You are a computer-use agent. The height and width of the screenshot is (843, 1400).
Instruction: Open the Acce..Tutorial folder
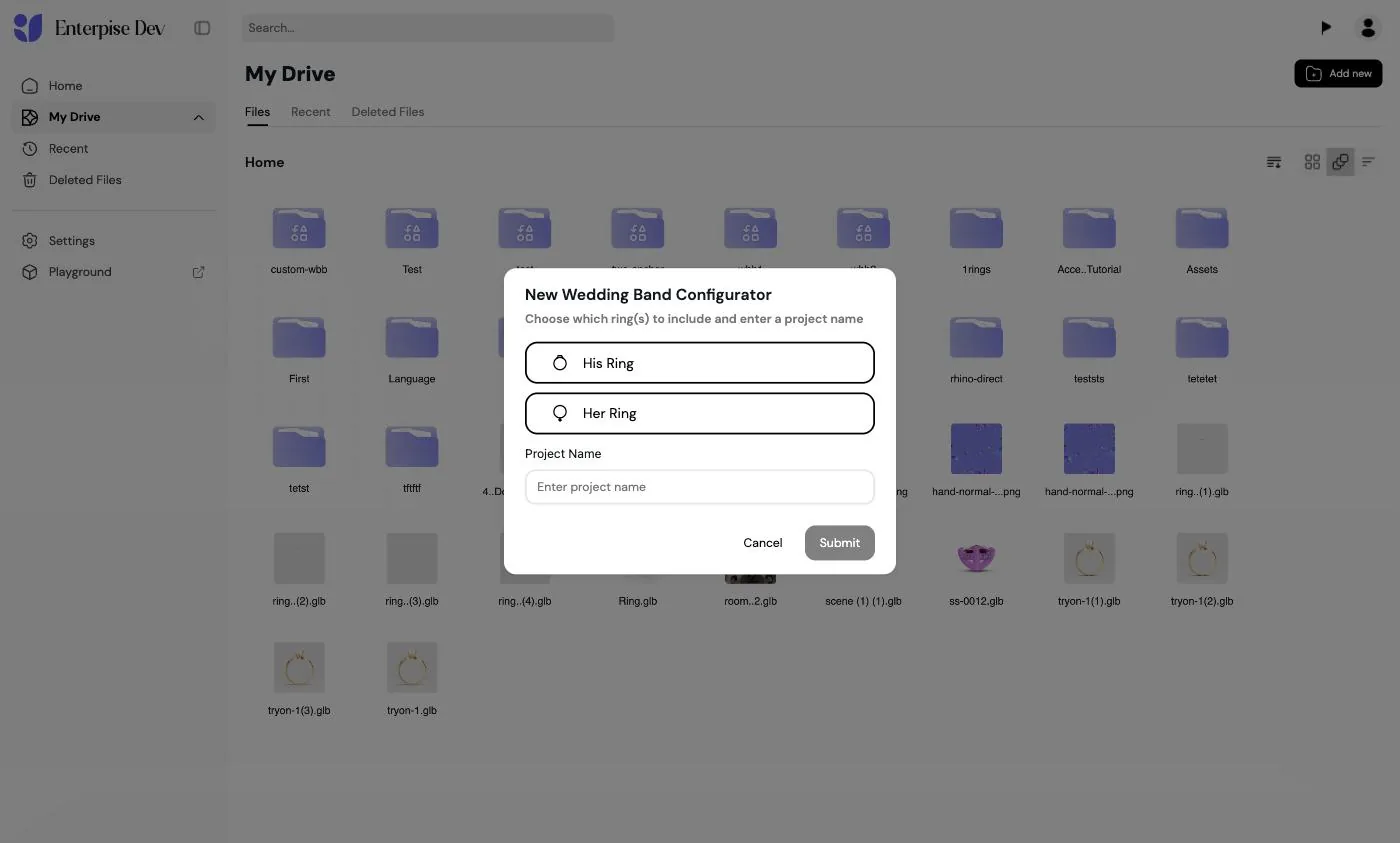[x=1089, y=229]
